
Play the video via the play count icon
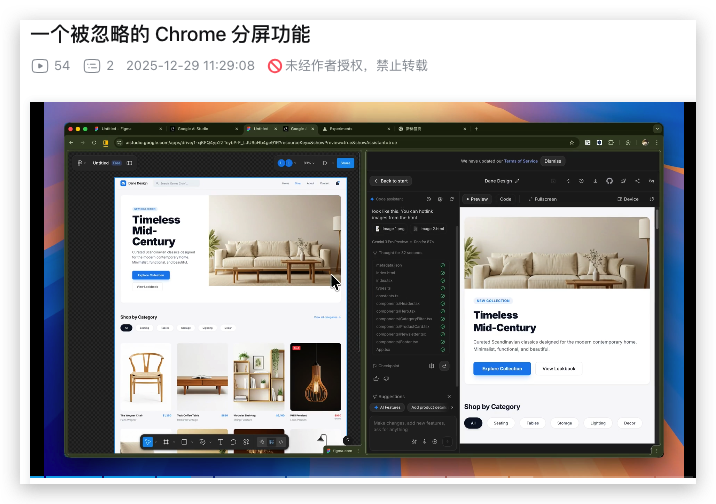pyautogui.click(x=40, y=66)
